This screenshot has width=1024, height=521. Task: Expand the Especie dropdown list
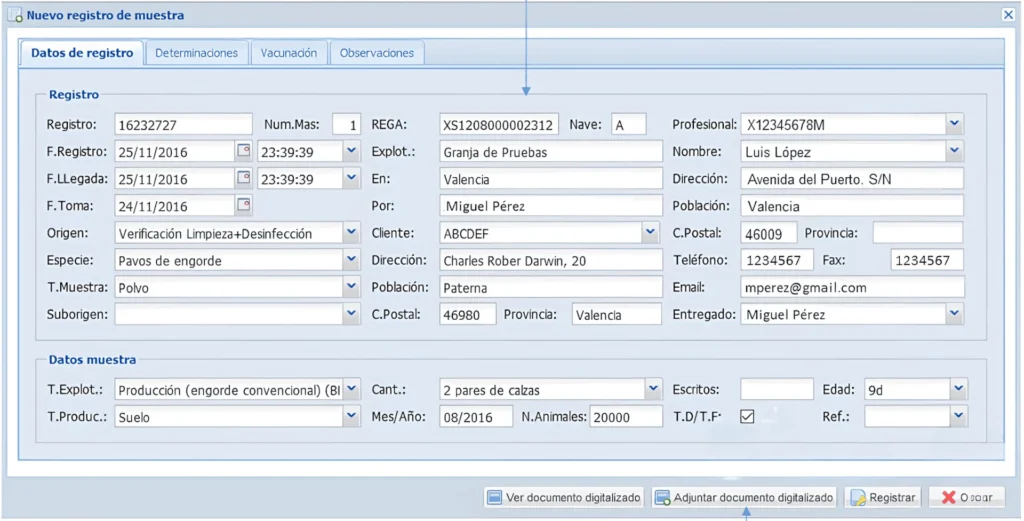[x=351, y=260]
